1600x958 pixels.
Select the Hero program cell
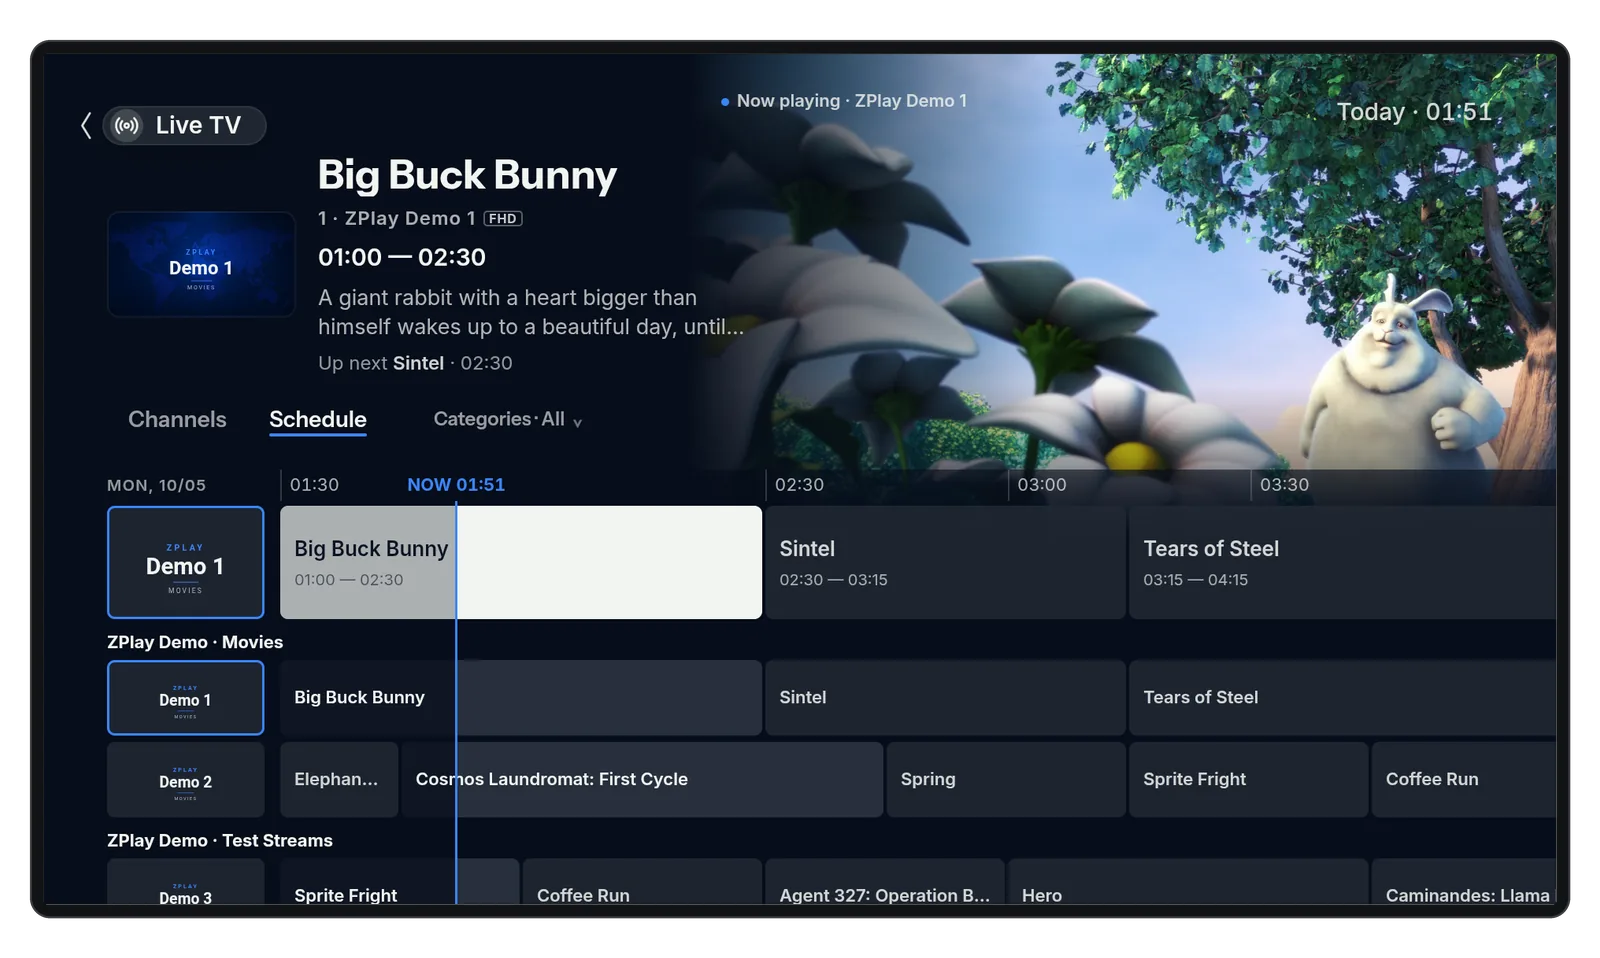[x=1188, y=882]
